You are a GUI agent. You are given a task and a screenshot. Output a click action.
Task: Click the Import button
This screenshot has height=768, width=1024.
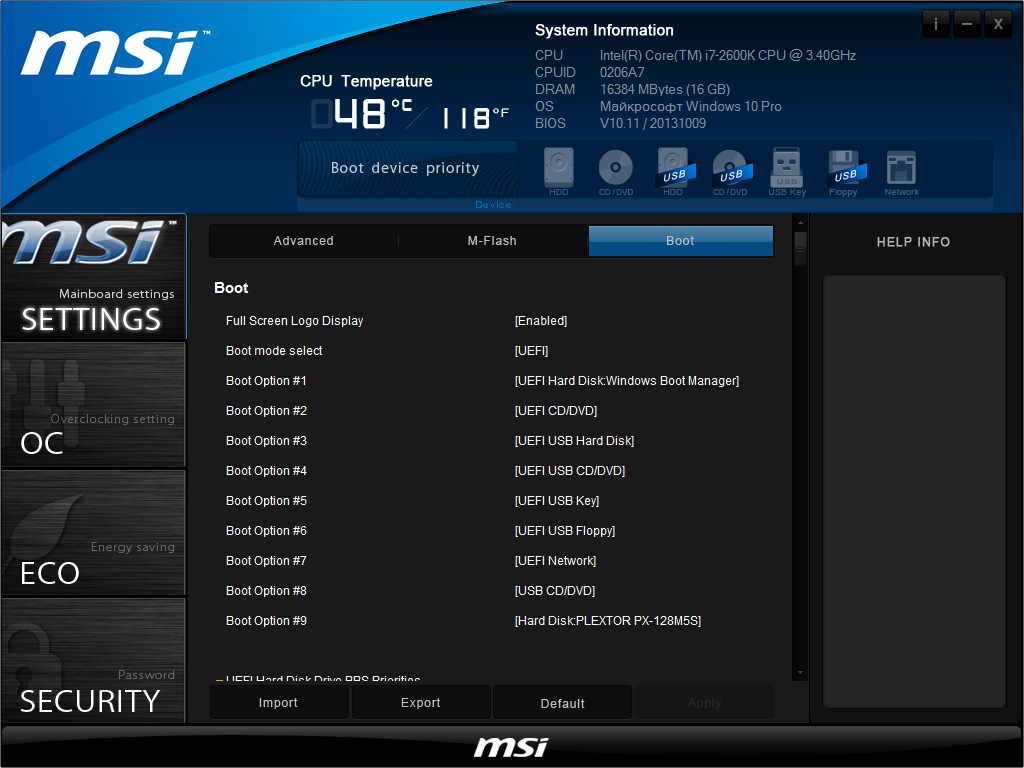pos(278,703)
